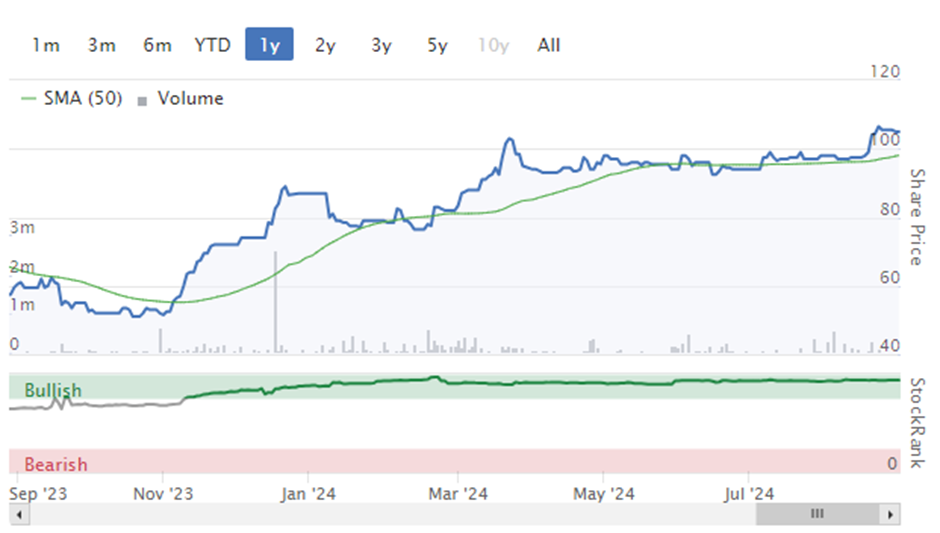
Task: Click the scrollbar right arrow
Action: pos(890,514)
